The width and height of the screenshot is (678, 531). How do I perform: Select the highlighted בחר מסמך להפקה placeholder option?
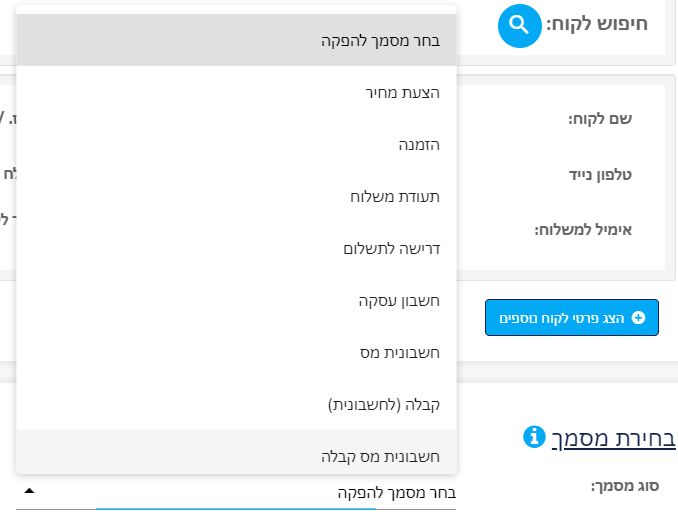236,40
